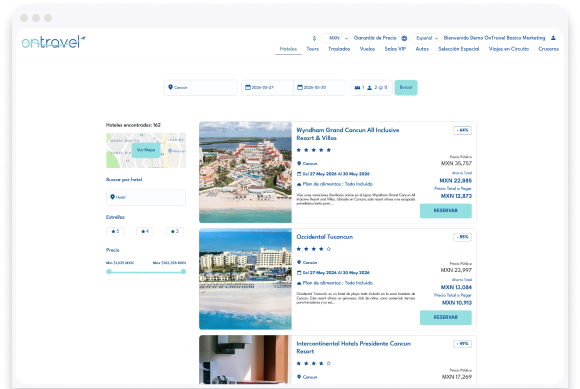Open Wyndham Grand Cancun All Inclusive title
580x389 pixels.
[x=348, y=134]
